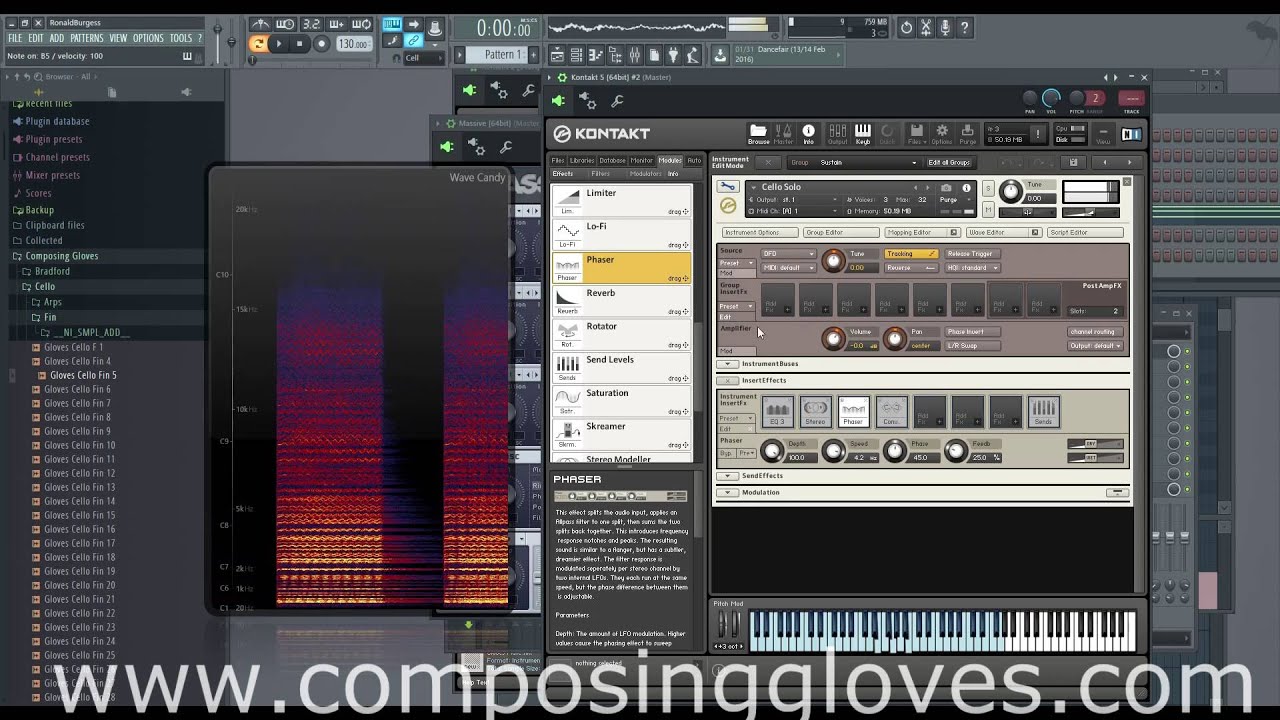Expand the InstrumentBuses section
The width and height of the screenshot is (1280, 720).
(x=728, y=364)
